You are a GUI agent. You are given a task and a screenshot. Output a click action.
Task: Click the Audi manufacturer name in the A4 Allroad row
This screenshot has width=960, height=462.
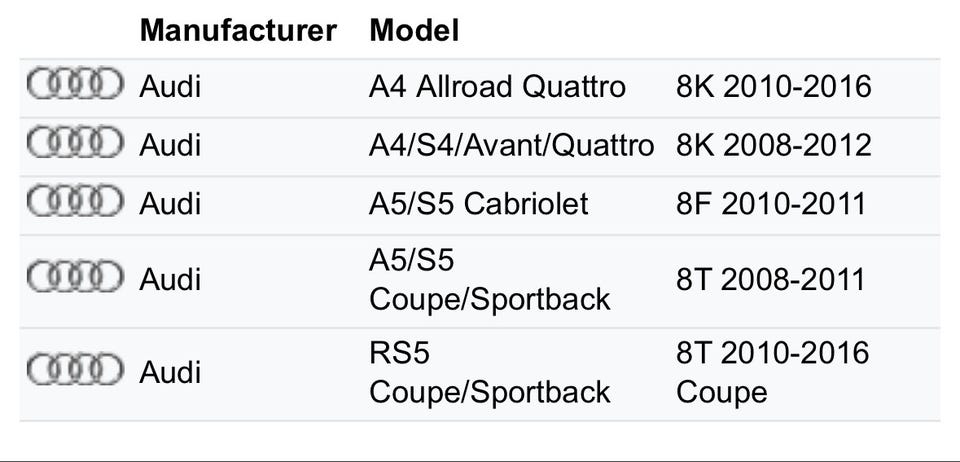[170, 87]
